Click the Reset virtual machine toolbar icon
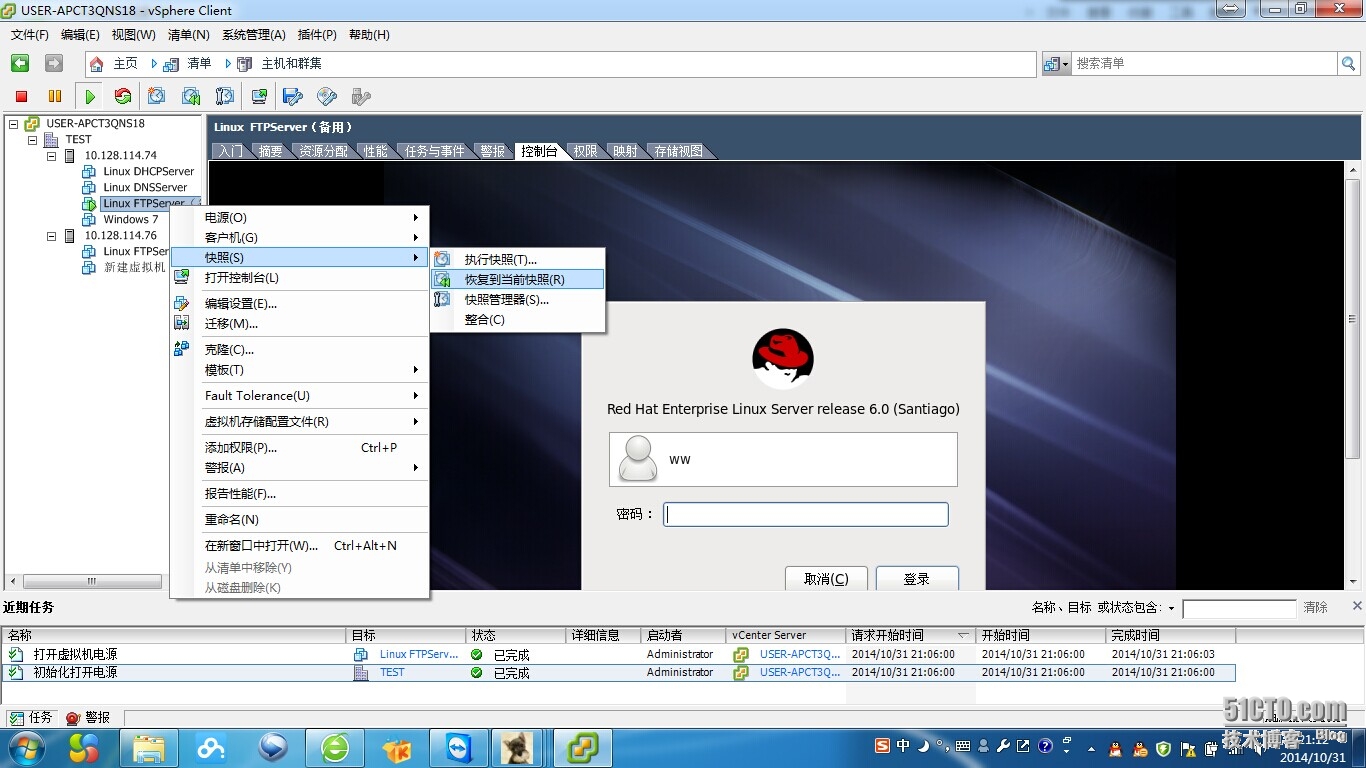This screenshot has width=1366, height=768. (123, 96)
